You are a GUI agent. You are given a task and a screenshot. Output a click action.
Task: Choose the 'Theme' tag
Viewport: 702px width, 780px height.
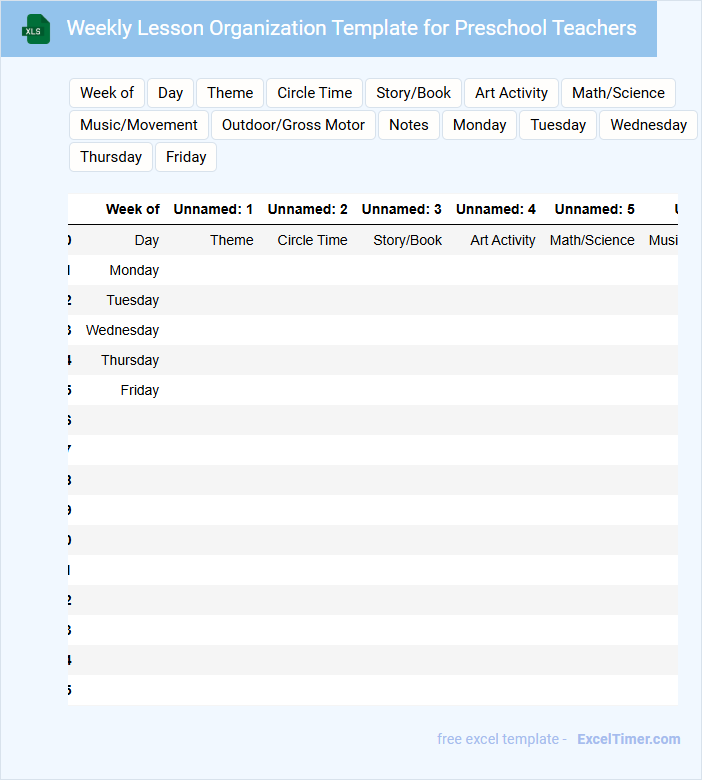pos(230,93)
